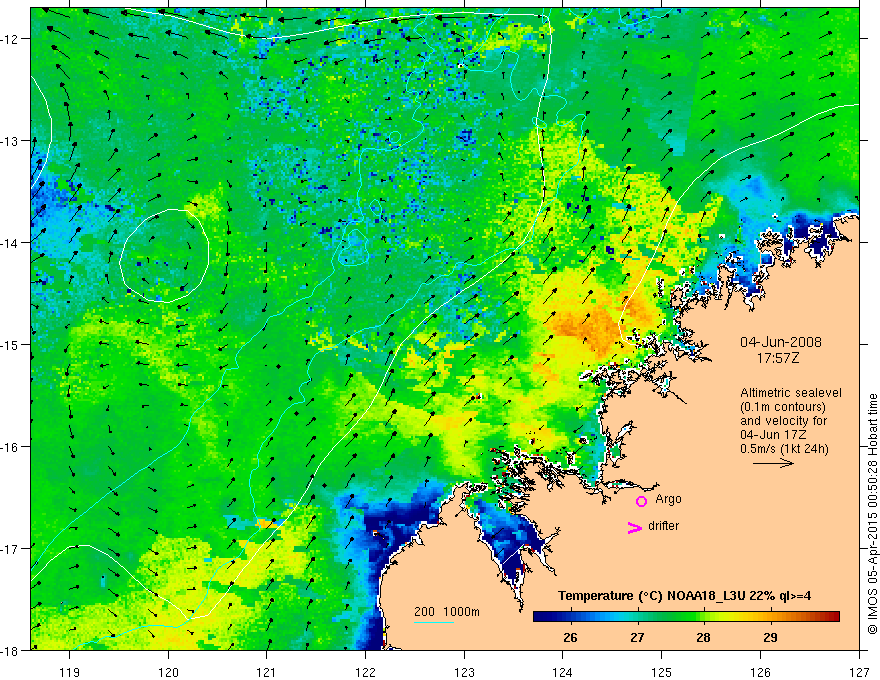Image resolution: width=880 pixels, height=680 pixels.
Task: Click the Argo legend text label
Action: coord(668,499)
